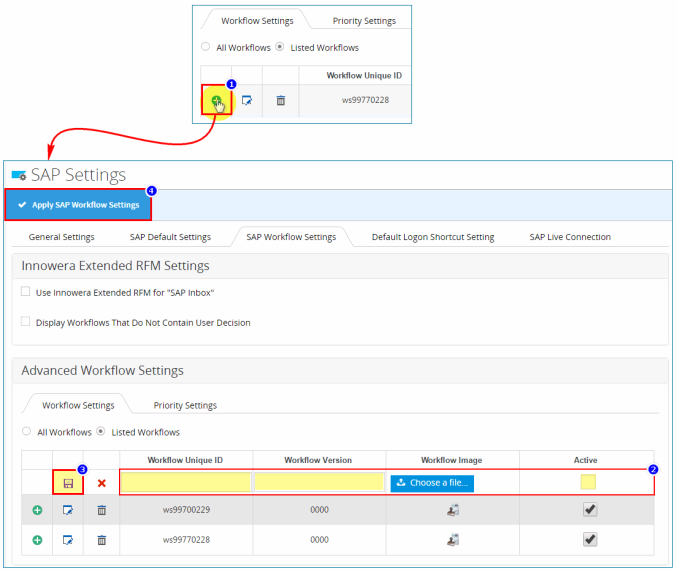Add row using plus icon beside ws99700229

[x=38, y=510]
